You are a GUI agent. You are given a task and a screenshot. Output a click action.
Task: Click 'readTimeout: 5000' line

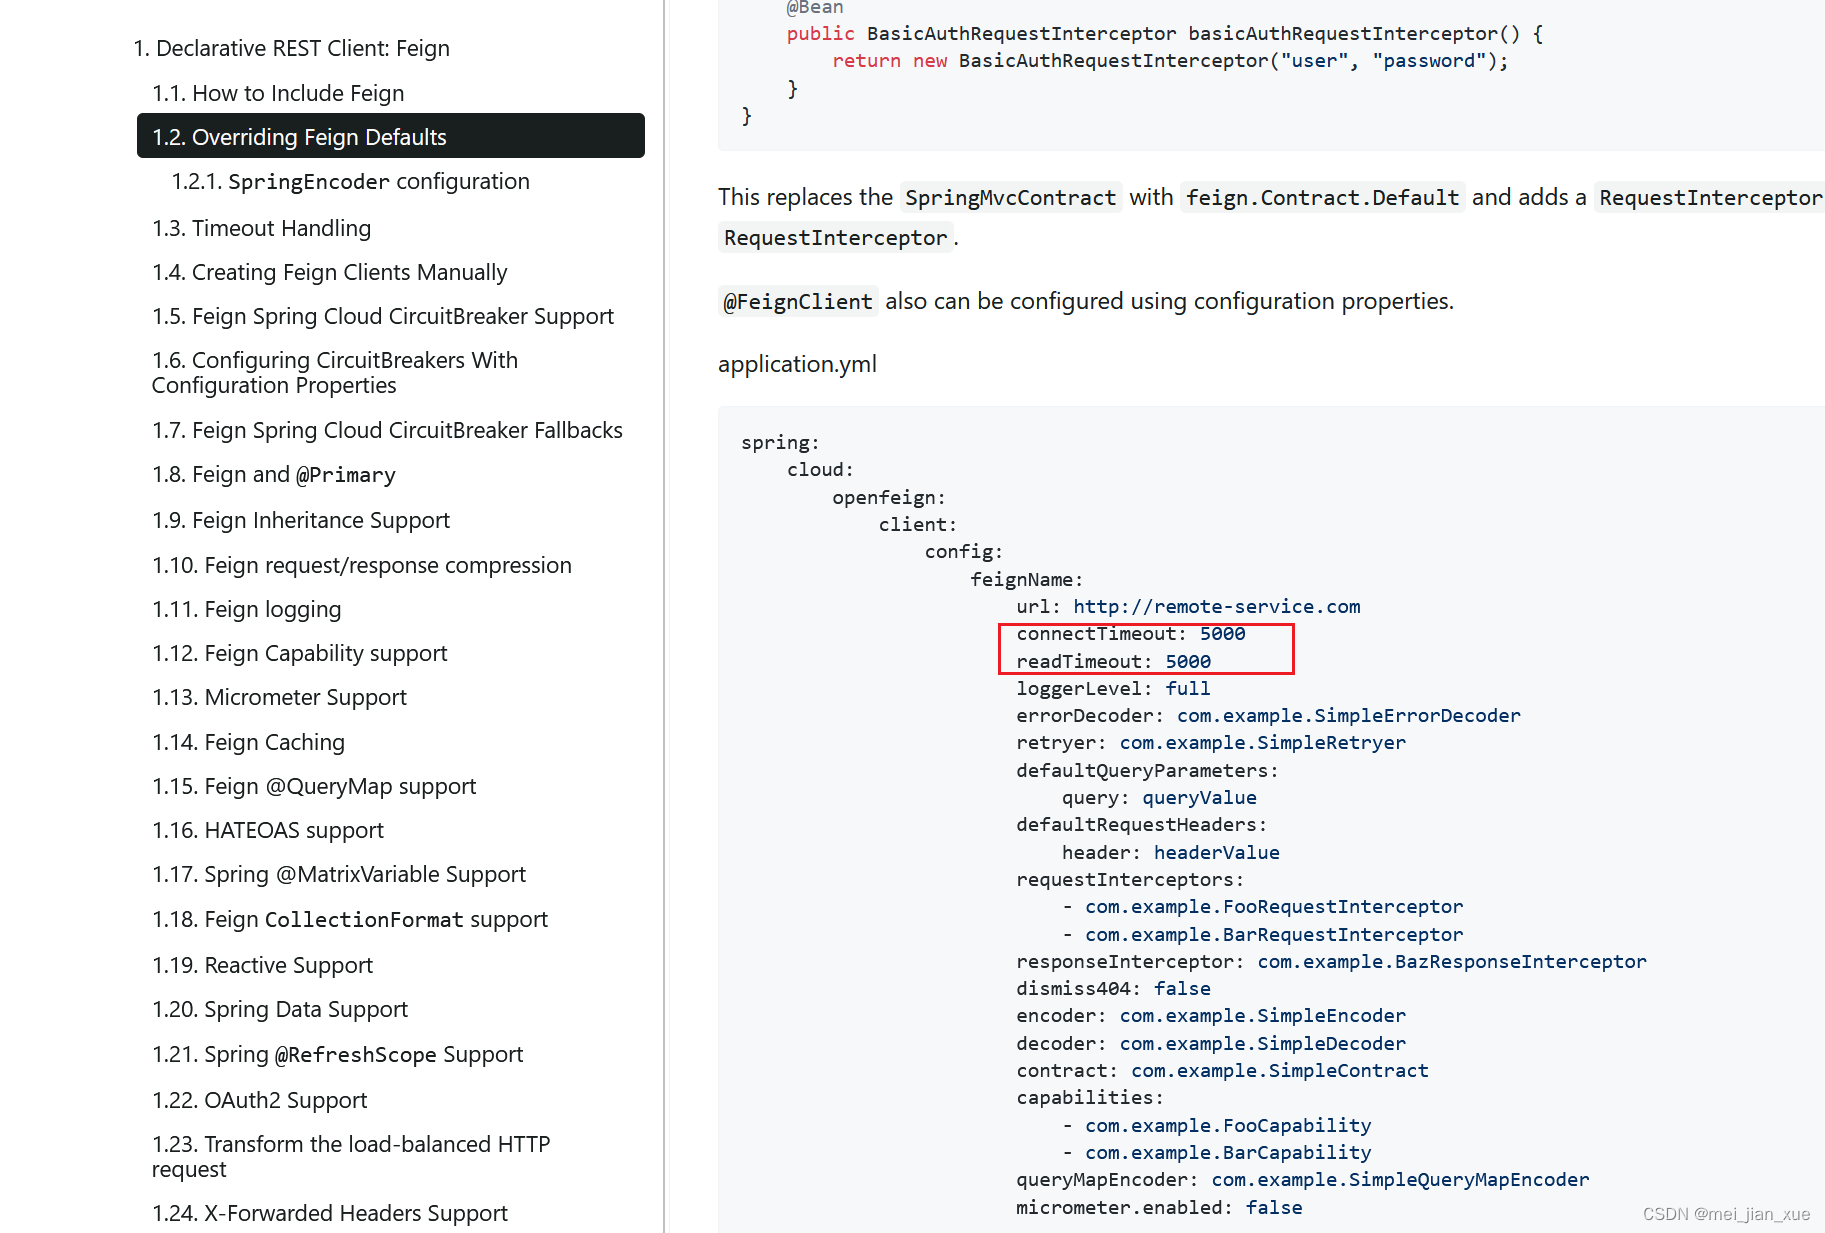point(1113,662)
